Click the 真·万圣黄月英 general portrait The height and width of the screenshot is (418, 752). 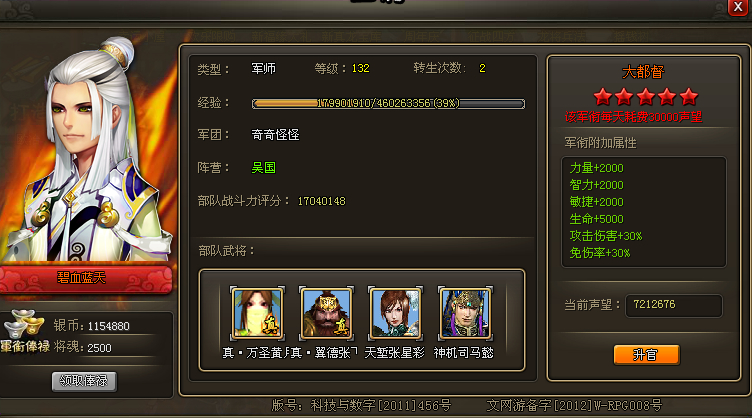pos(258,313)
